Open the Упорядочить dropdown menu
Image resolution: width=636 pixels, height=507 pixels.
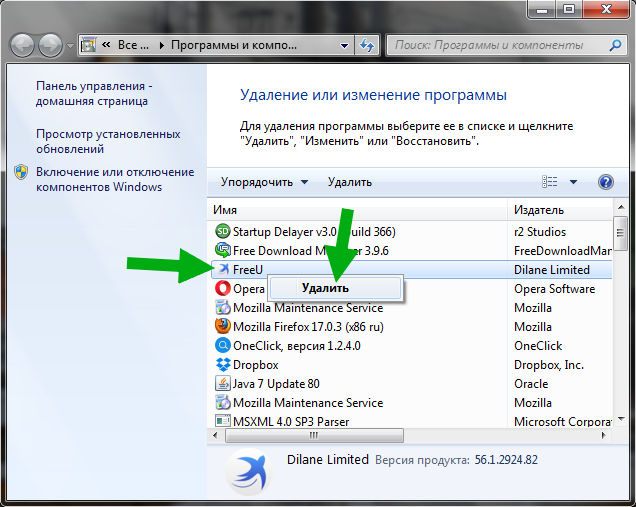[x=264, y=182]
